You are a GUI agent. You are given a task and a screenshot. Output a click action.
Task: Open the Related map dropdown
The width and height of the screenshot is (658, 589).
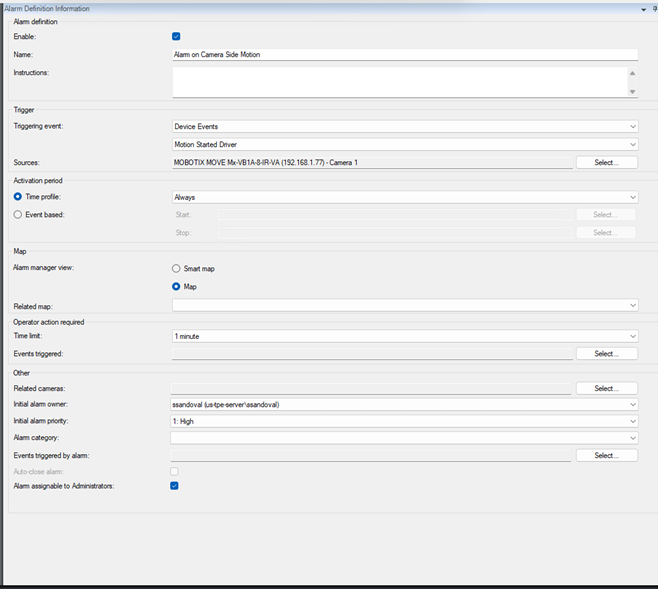[405, 305]
